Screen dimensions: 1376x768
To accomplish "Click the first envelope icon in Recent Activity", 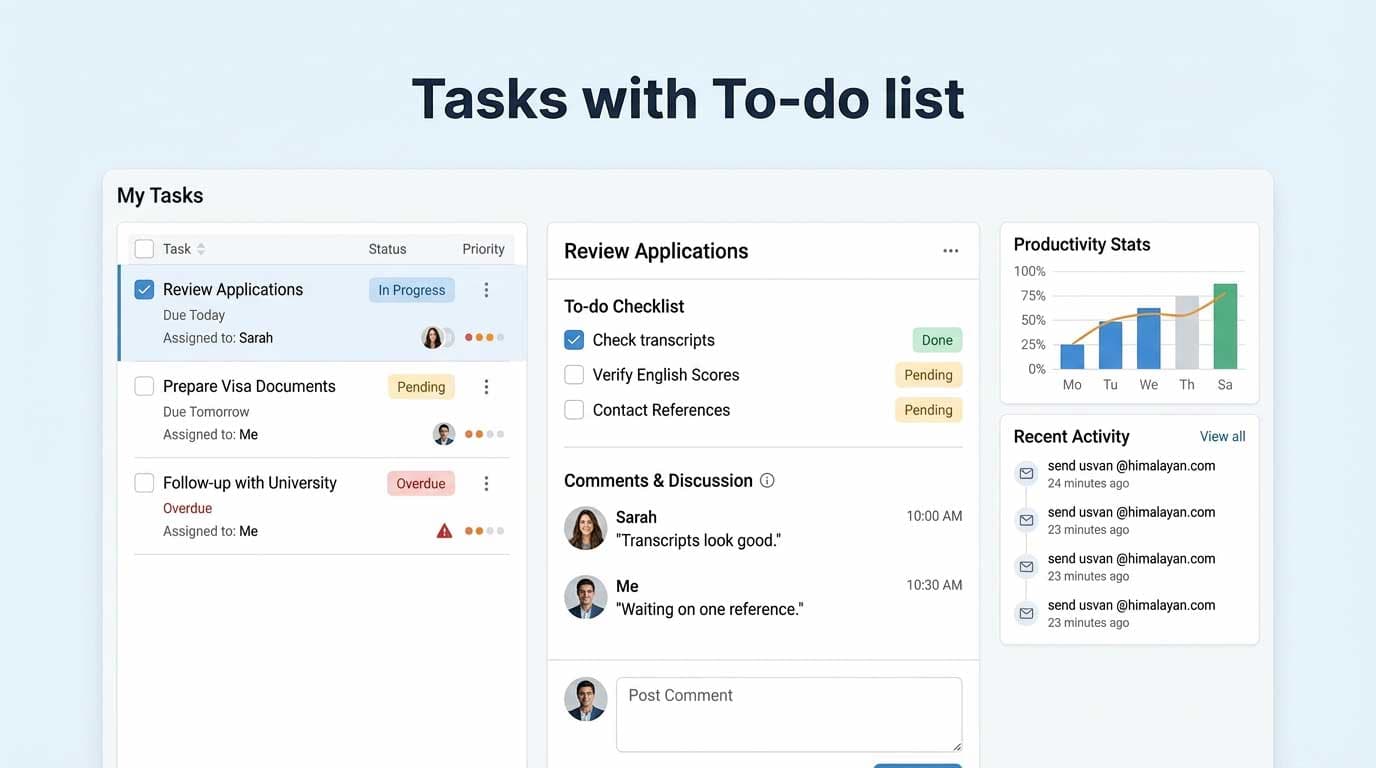I will (1026, 473).
